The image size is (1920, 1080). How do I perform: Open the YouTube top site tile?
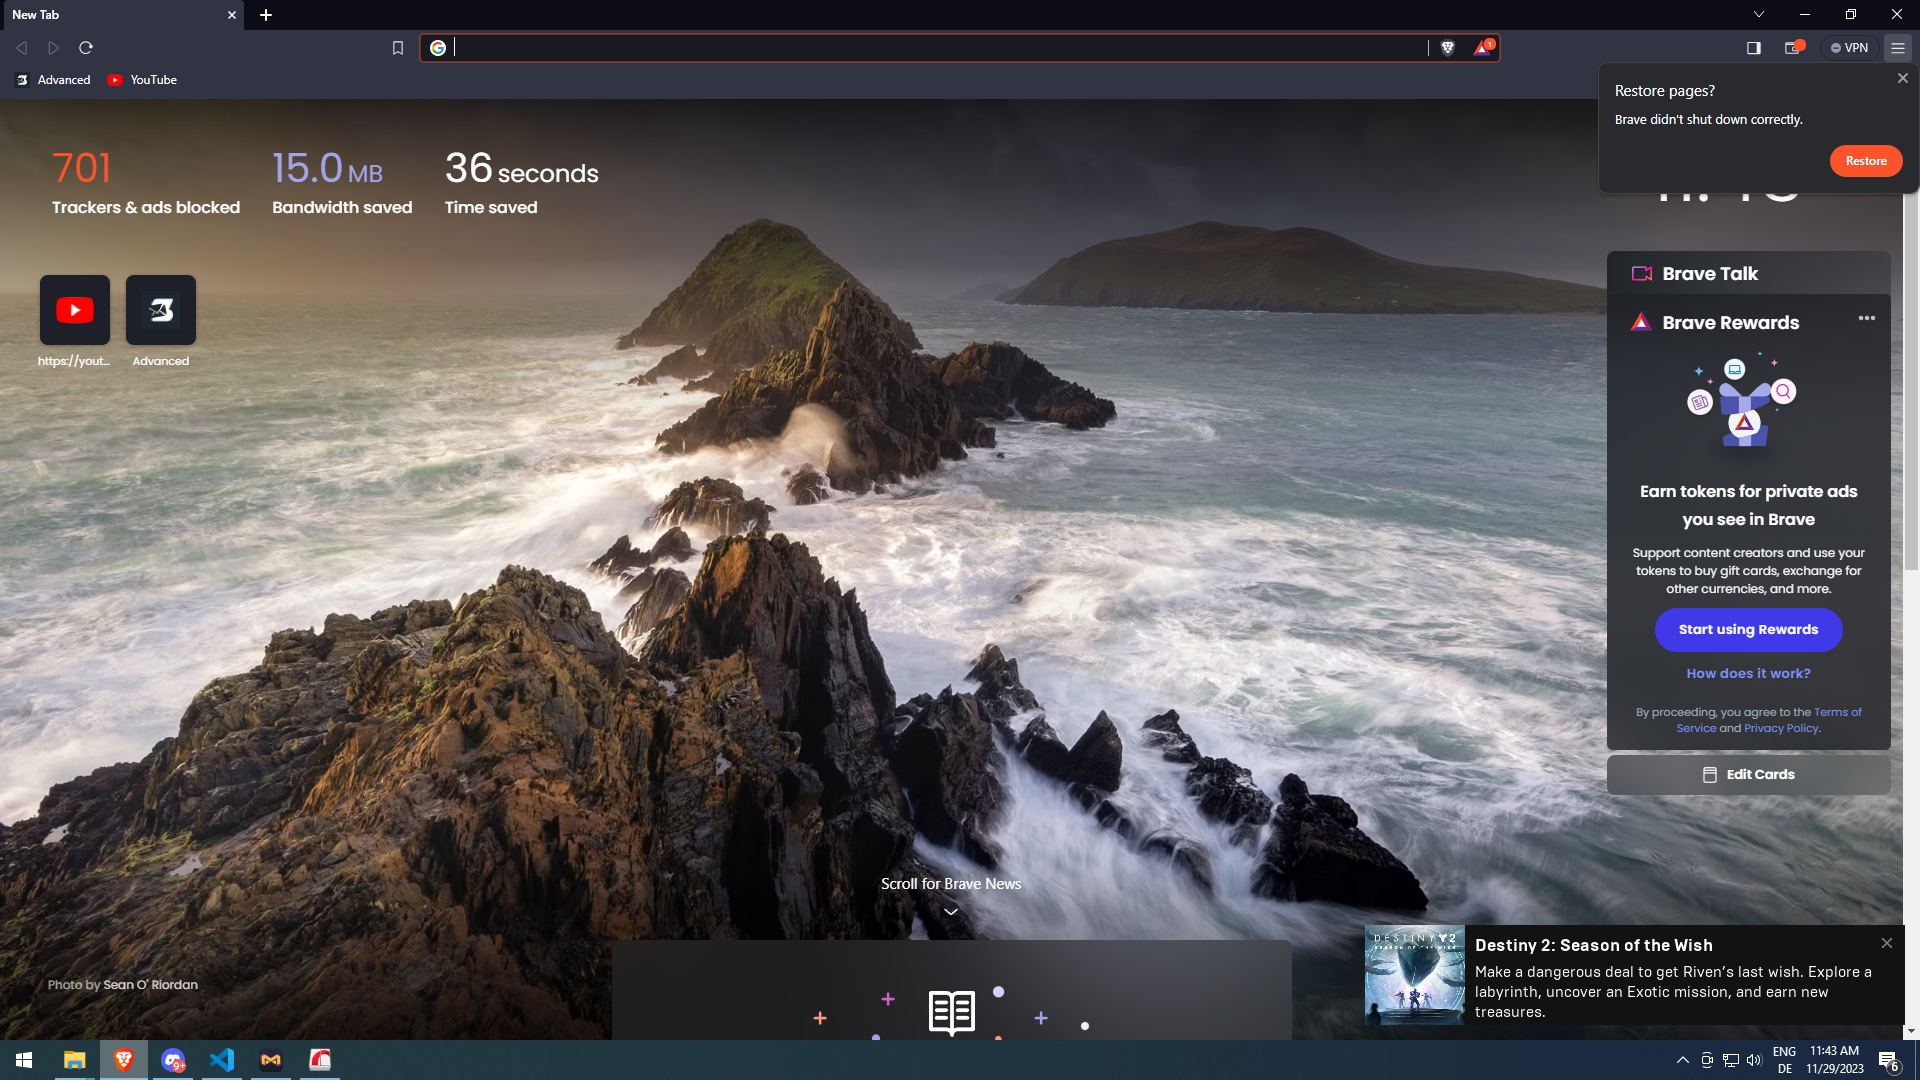tap(75, 310)
